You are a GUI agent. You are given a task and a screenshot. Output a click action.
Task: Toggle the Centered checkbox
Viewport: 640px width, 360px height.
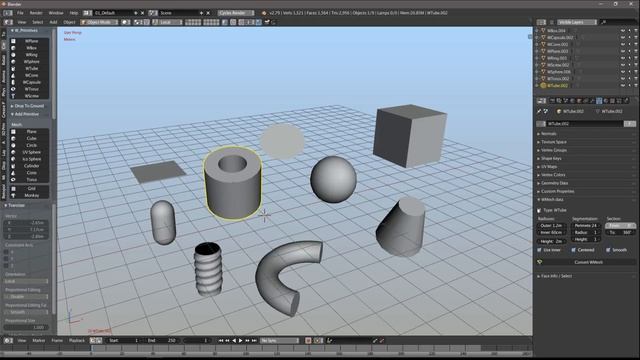click(x=573, y=250)
